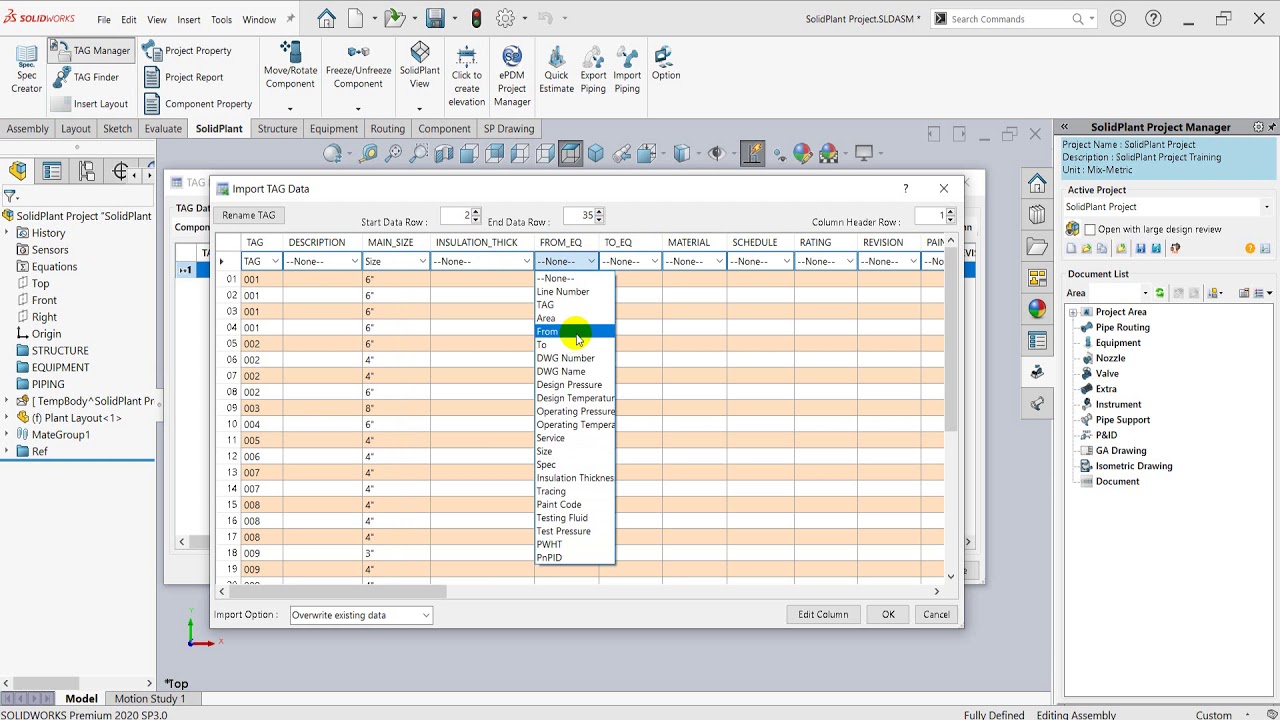Open the Spec Creator tool

pos(26,68)
